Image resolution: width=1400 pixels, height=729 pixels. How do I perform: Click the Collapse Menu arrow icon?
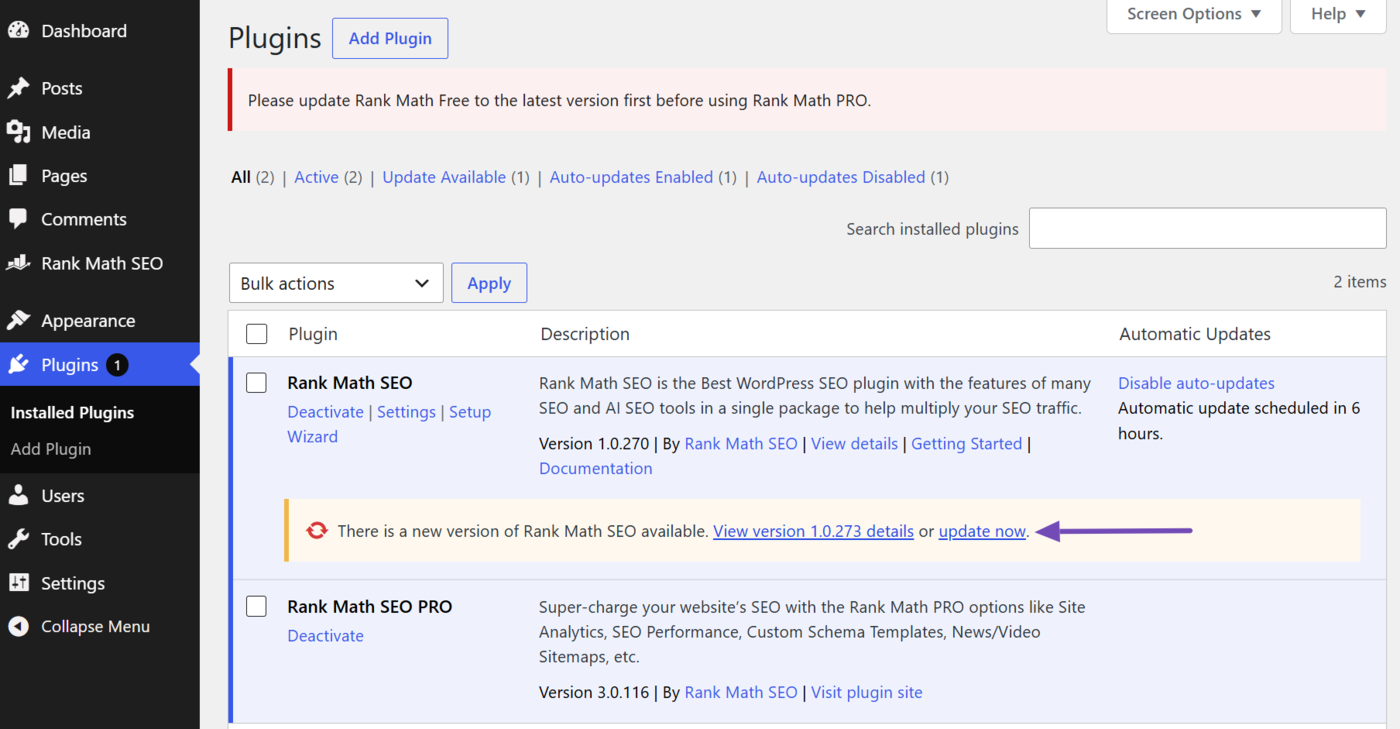point(18,627)
